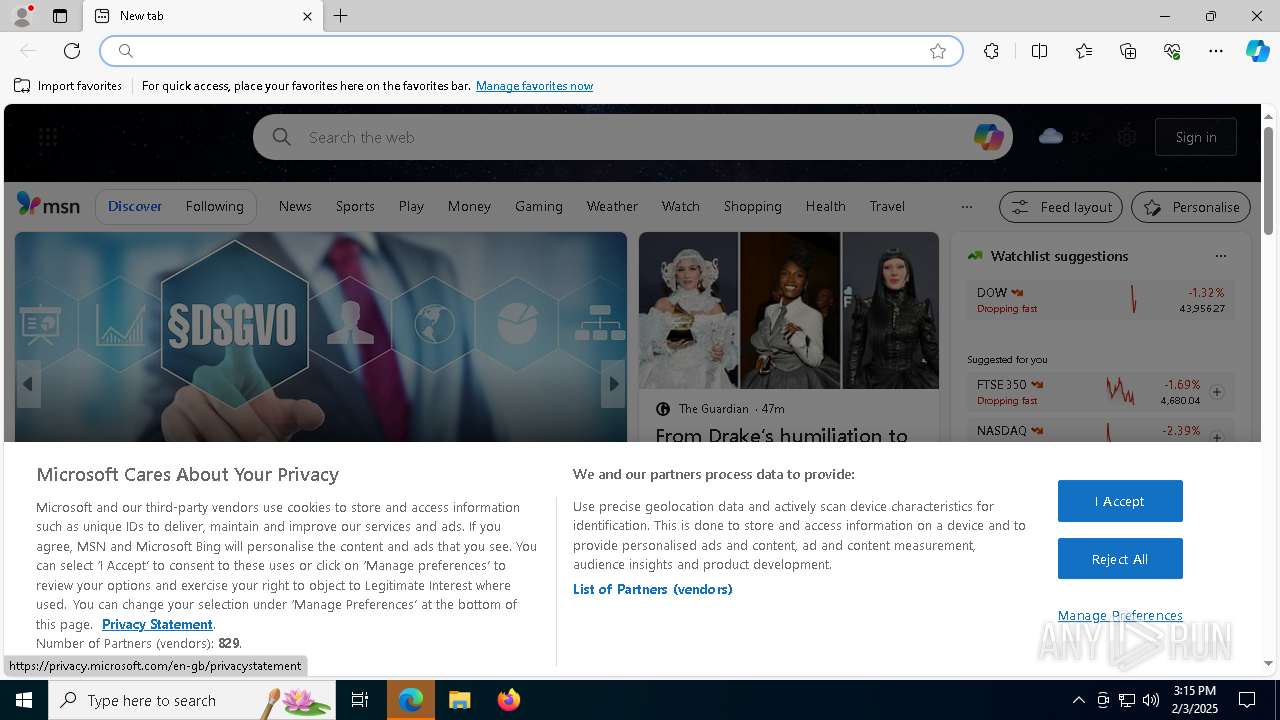
Task: Click the Search the web field
Action: pyautogui.click(x=632, y=137)
